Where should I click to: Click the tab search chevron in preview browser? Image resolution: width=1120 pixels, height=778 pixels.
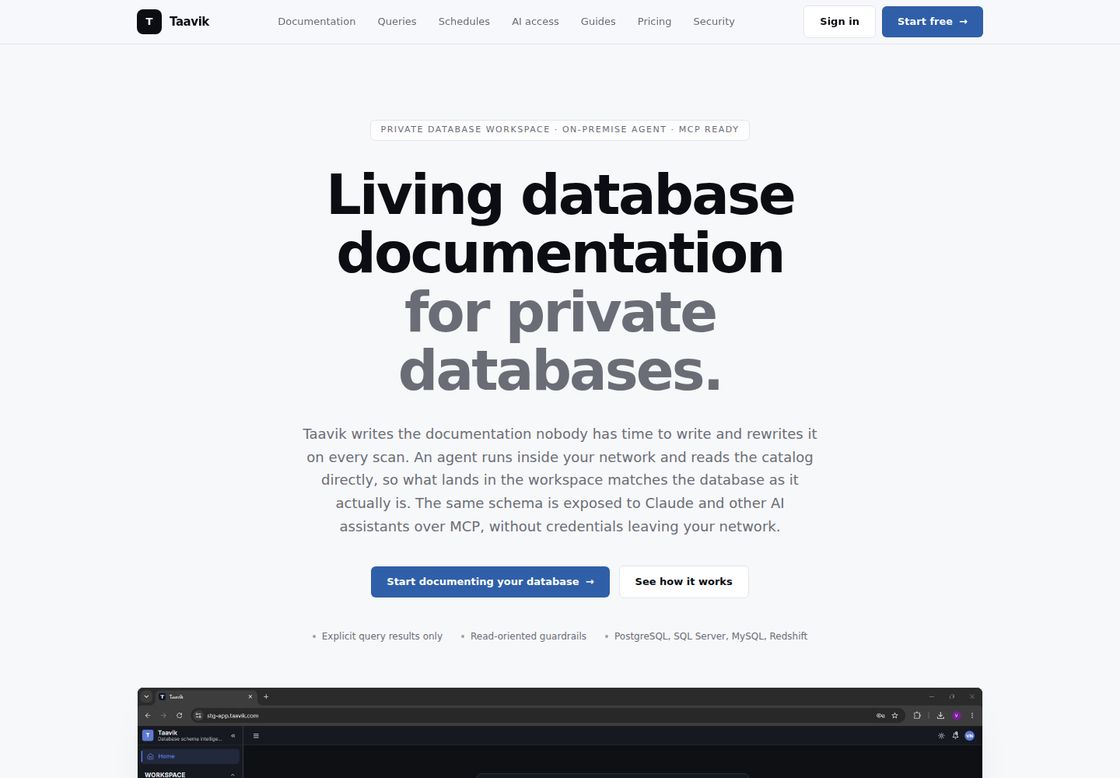[146, 697]
